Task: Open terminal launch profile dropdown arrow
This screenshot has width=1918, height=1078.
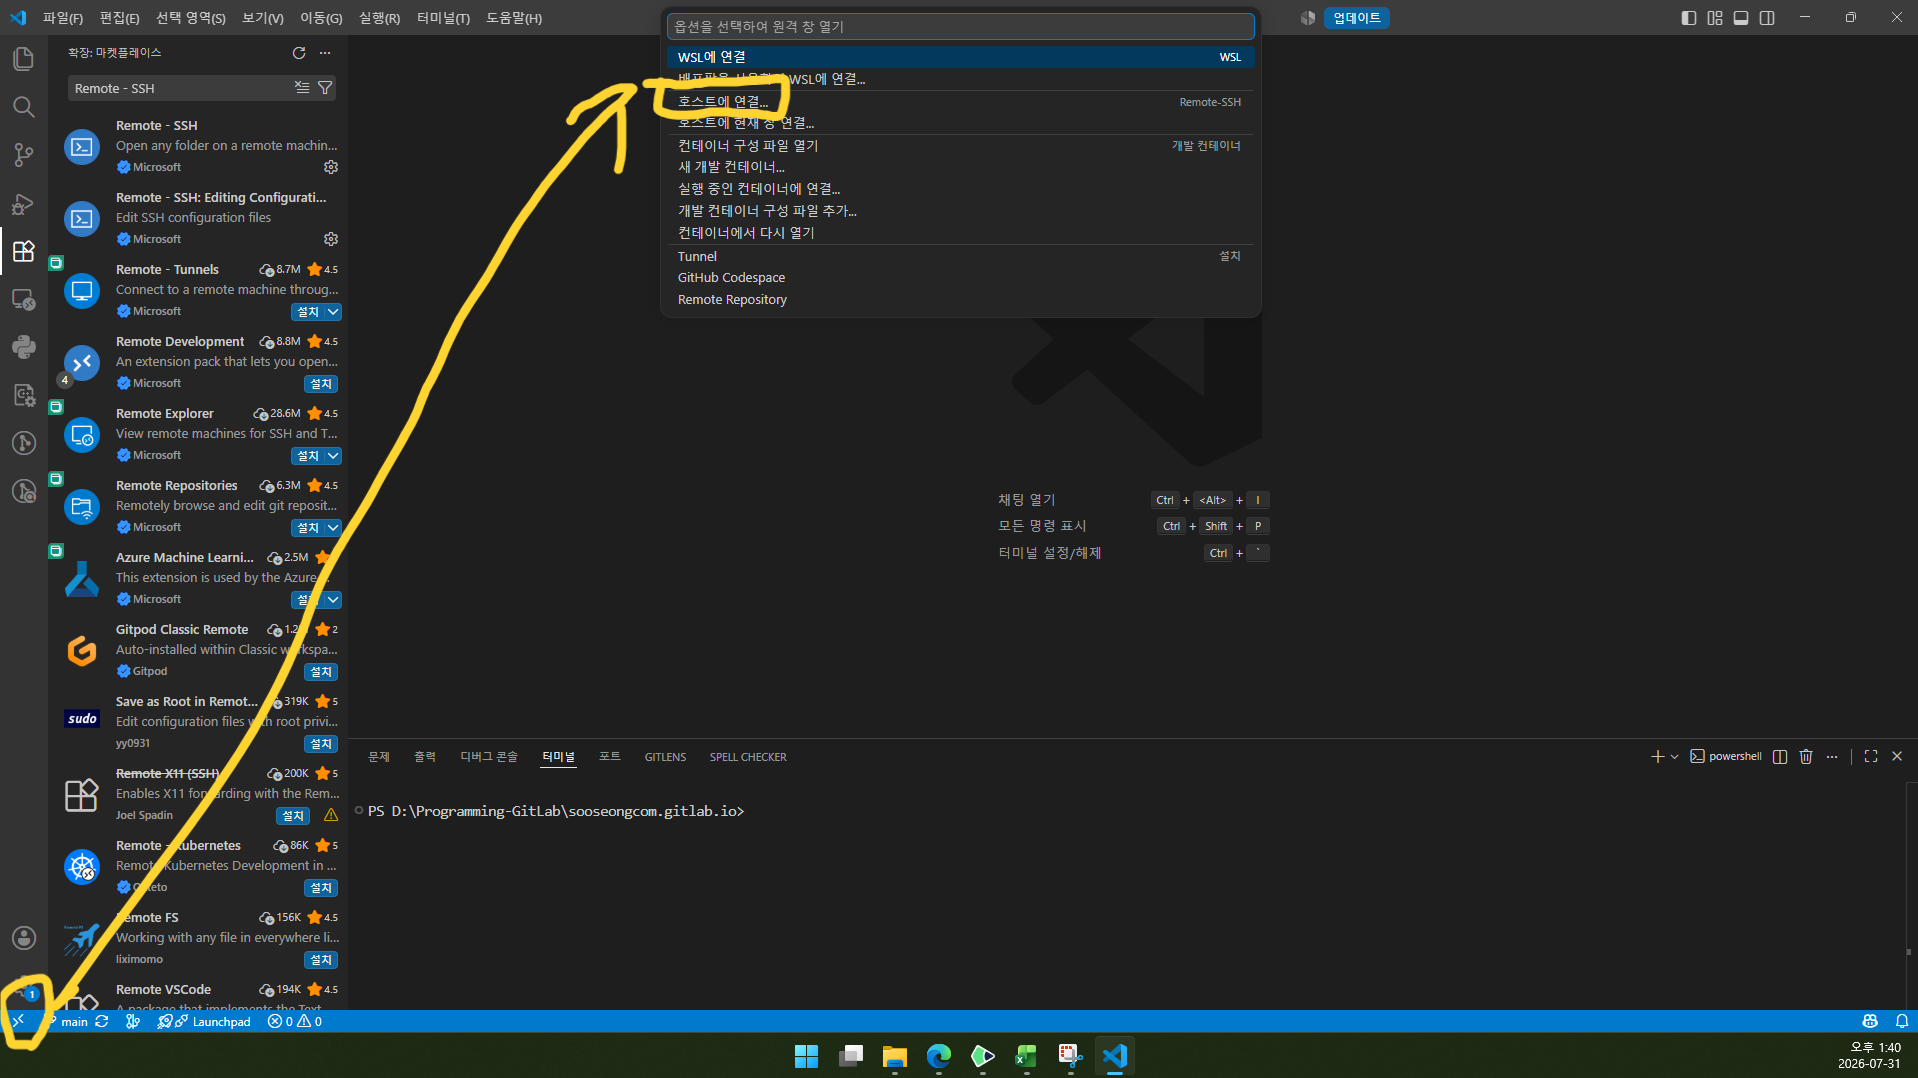Action: [x=1674, y=757]
